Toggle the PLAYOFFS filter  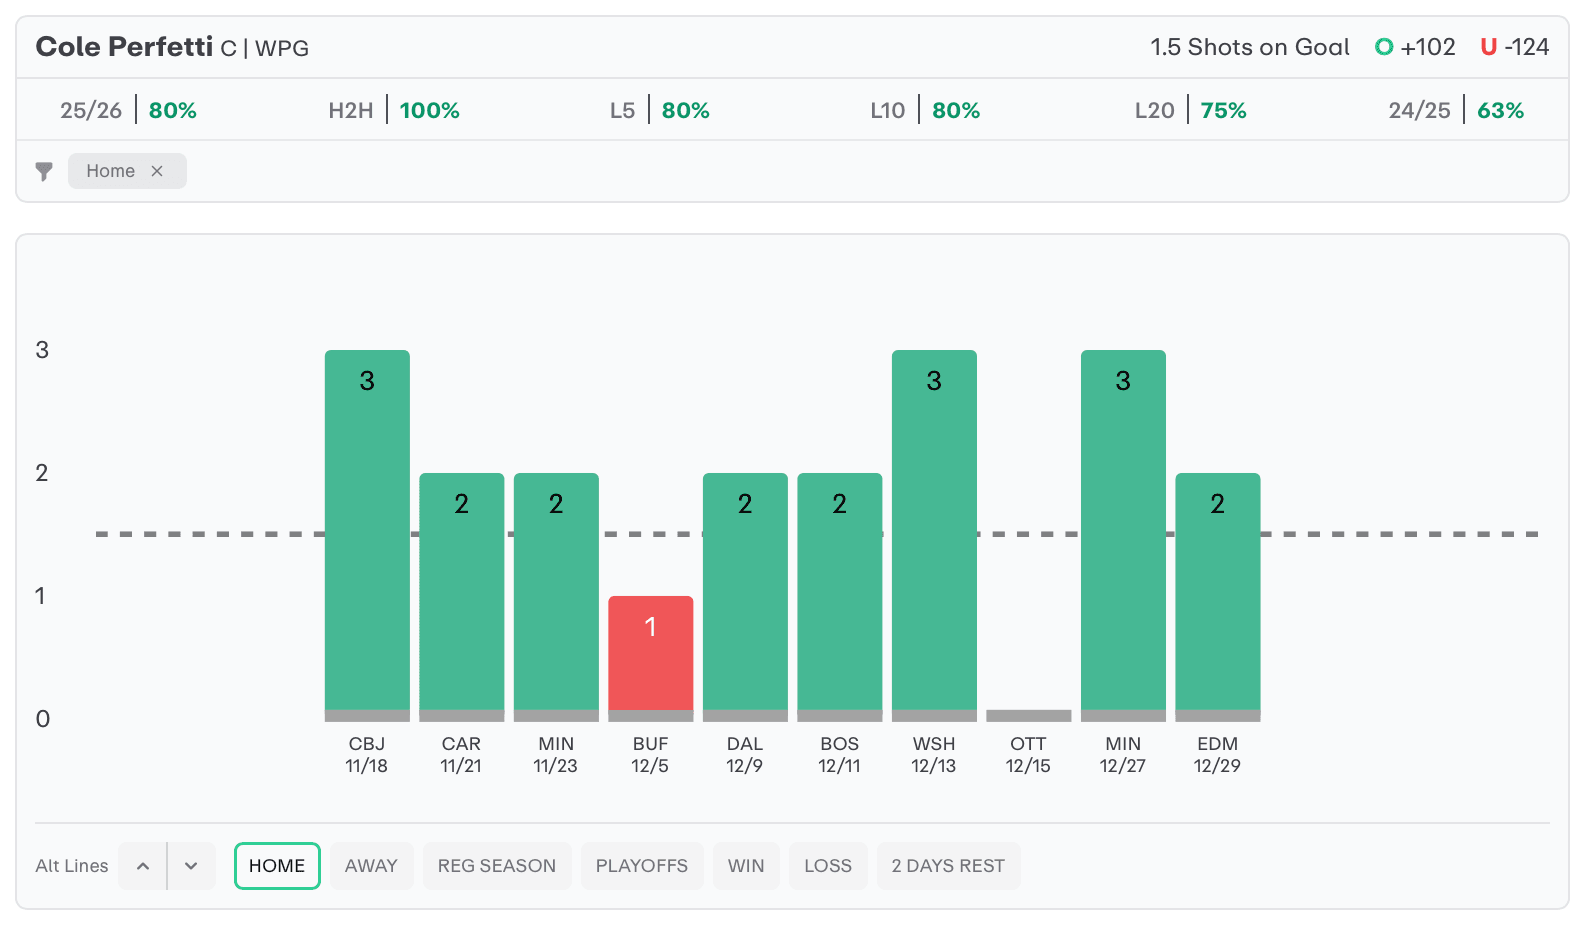pyautogui.click(x=642, y=866)
